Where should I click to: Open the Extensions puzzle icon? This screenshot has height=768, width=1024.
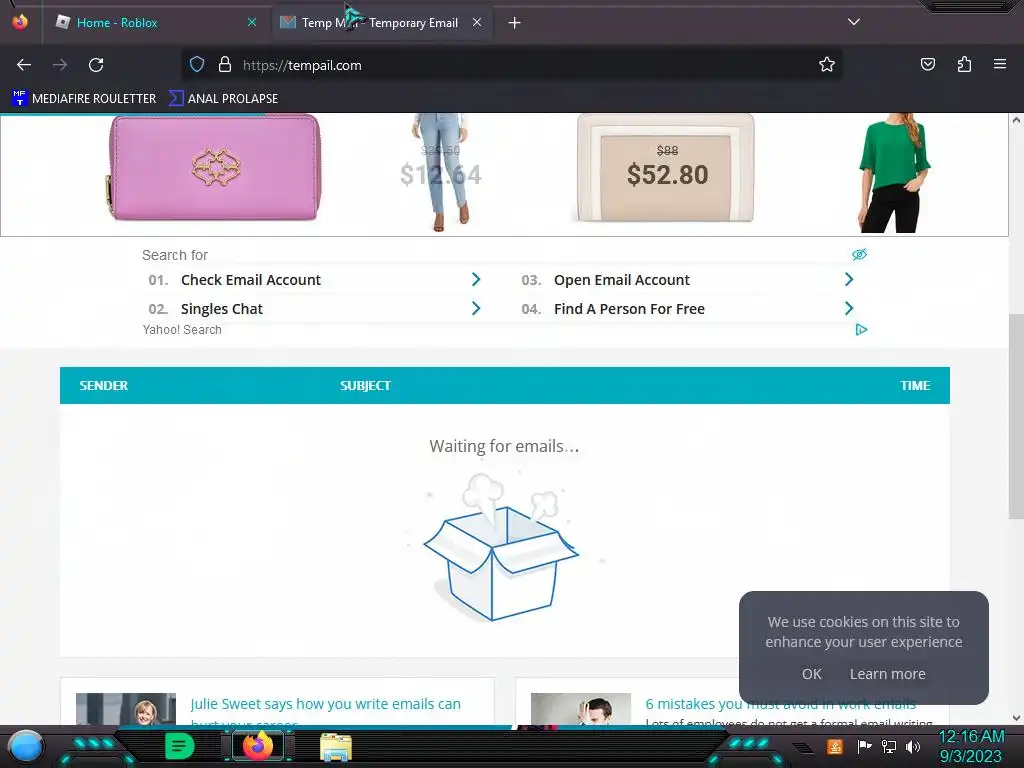tap(964, 64)
